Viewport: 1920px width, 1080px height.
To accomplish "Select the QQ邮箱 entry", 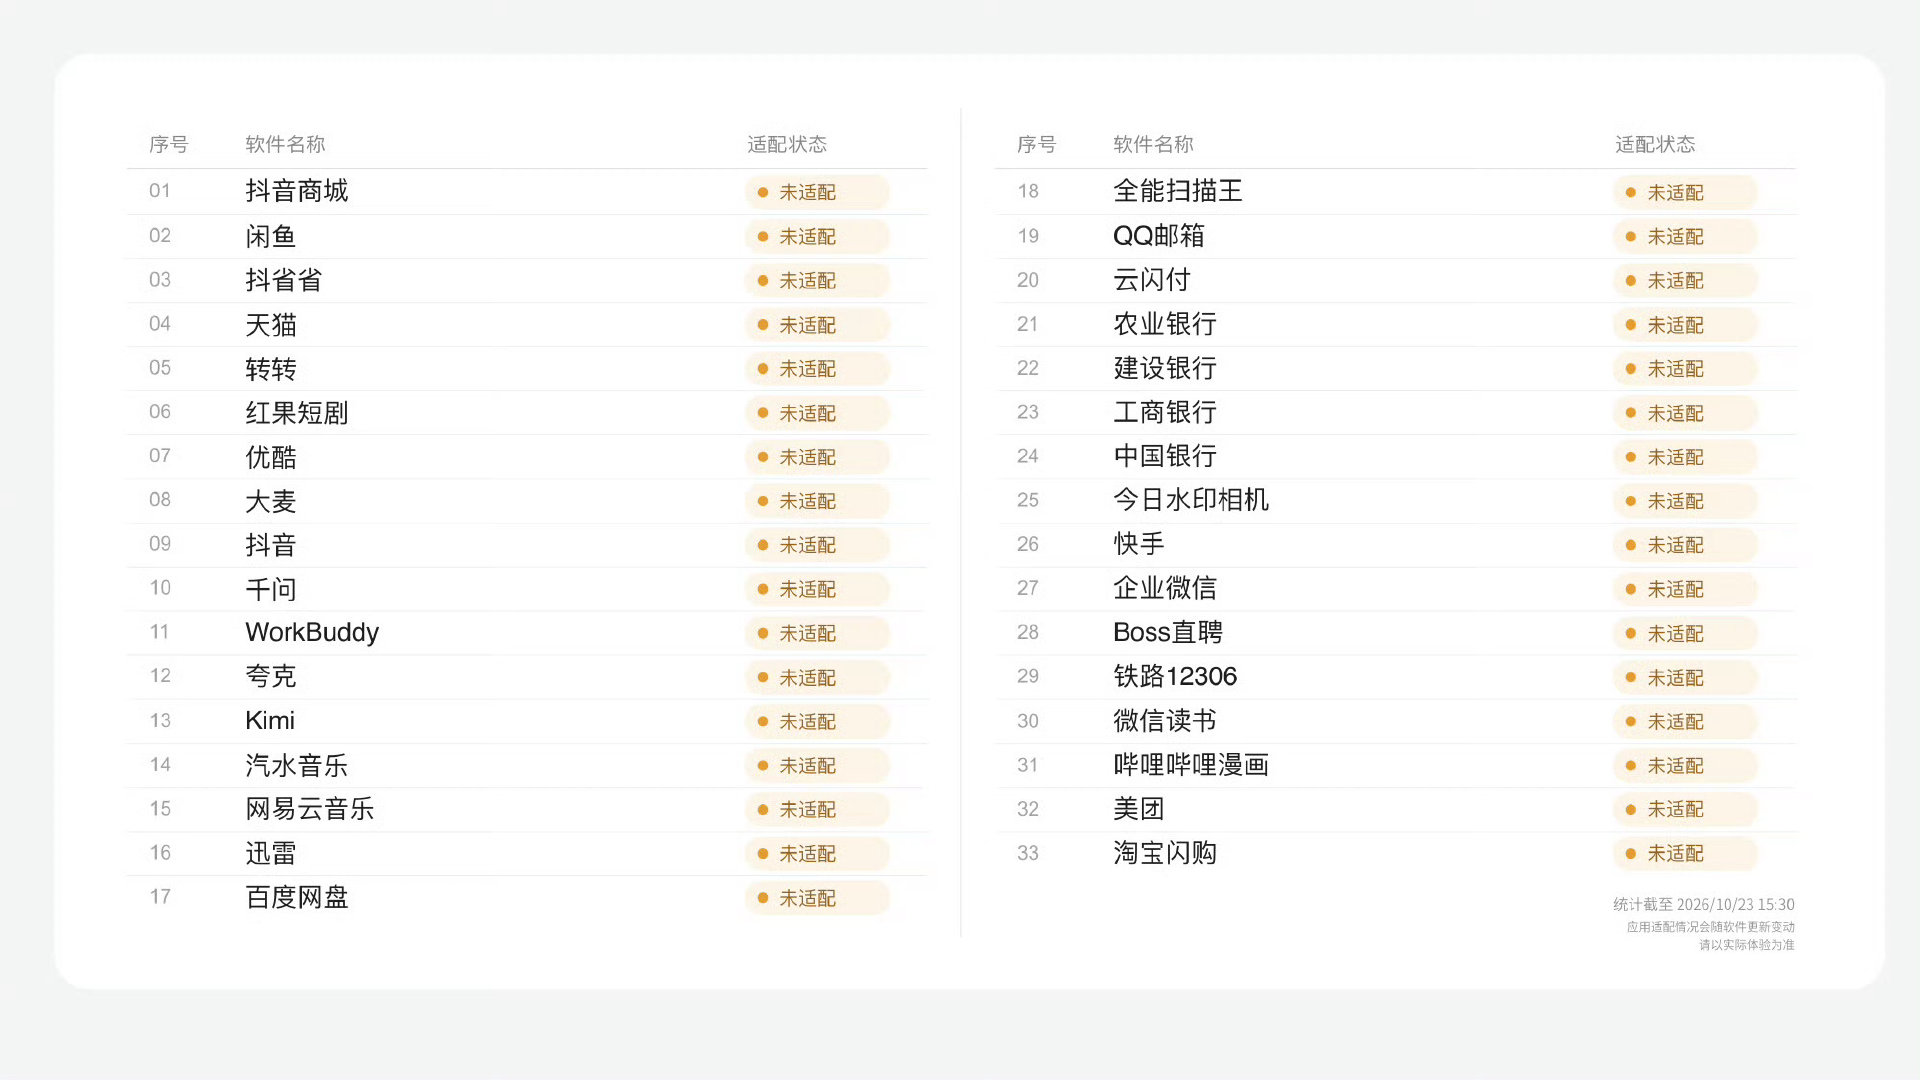I will [x=1159, y=236].
